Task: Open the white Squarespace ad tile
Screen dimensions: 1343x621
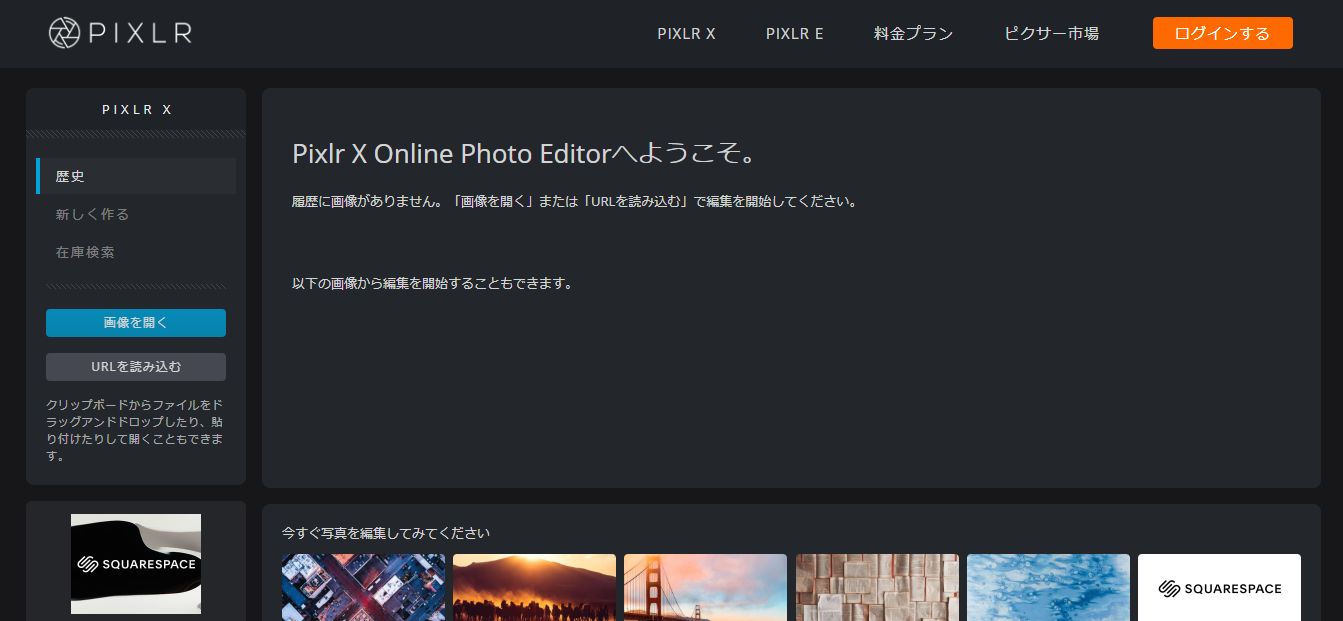Action: 1219,588
